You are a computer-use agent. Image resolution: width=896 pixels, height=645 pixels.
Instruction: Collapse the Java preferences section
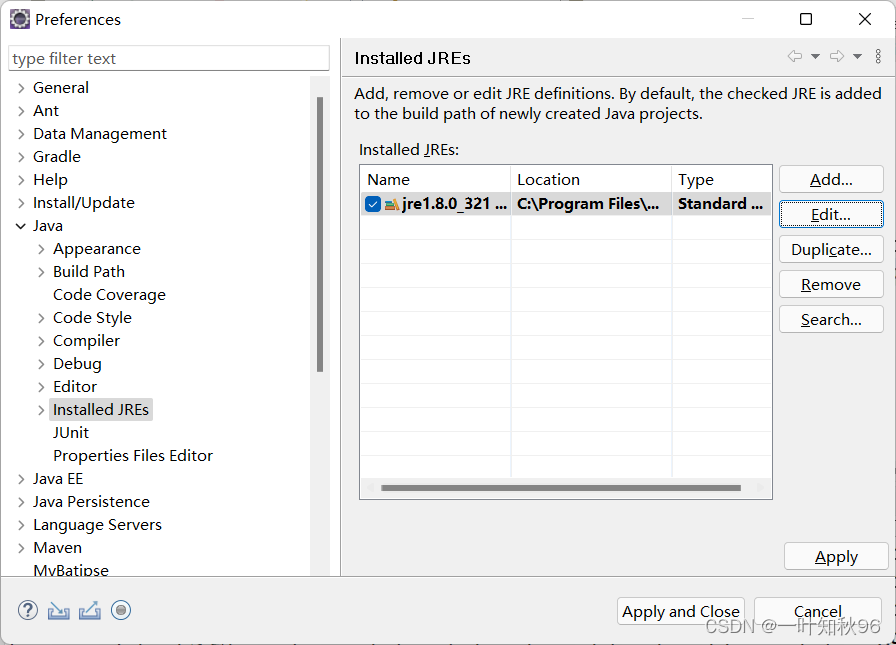pos(20,225)
